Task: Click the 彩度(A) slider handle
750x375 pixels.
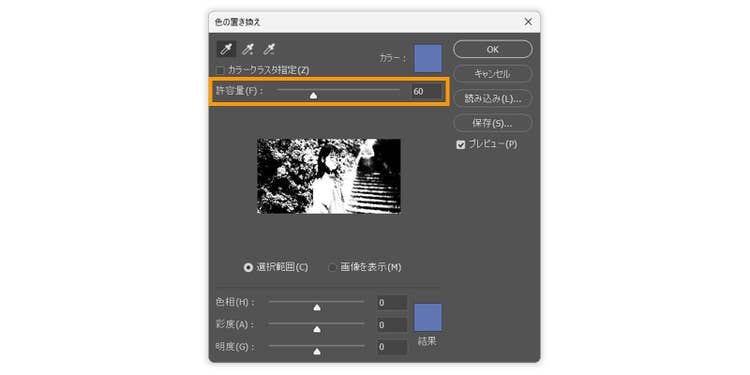Action: [x=317, y=330]
